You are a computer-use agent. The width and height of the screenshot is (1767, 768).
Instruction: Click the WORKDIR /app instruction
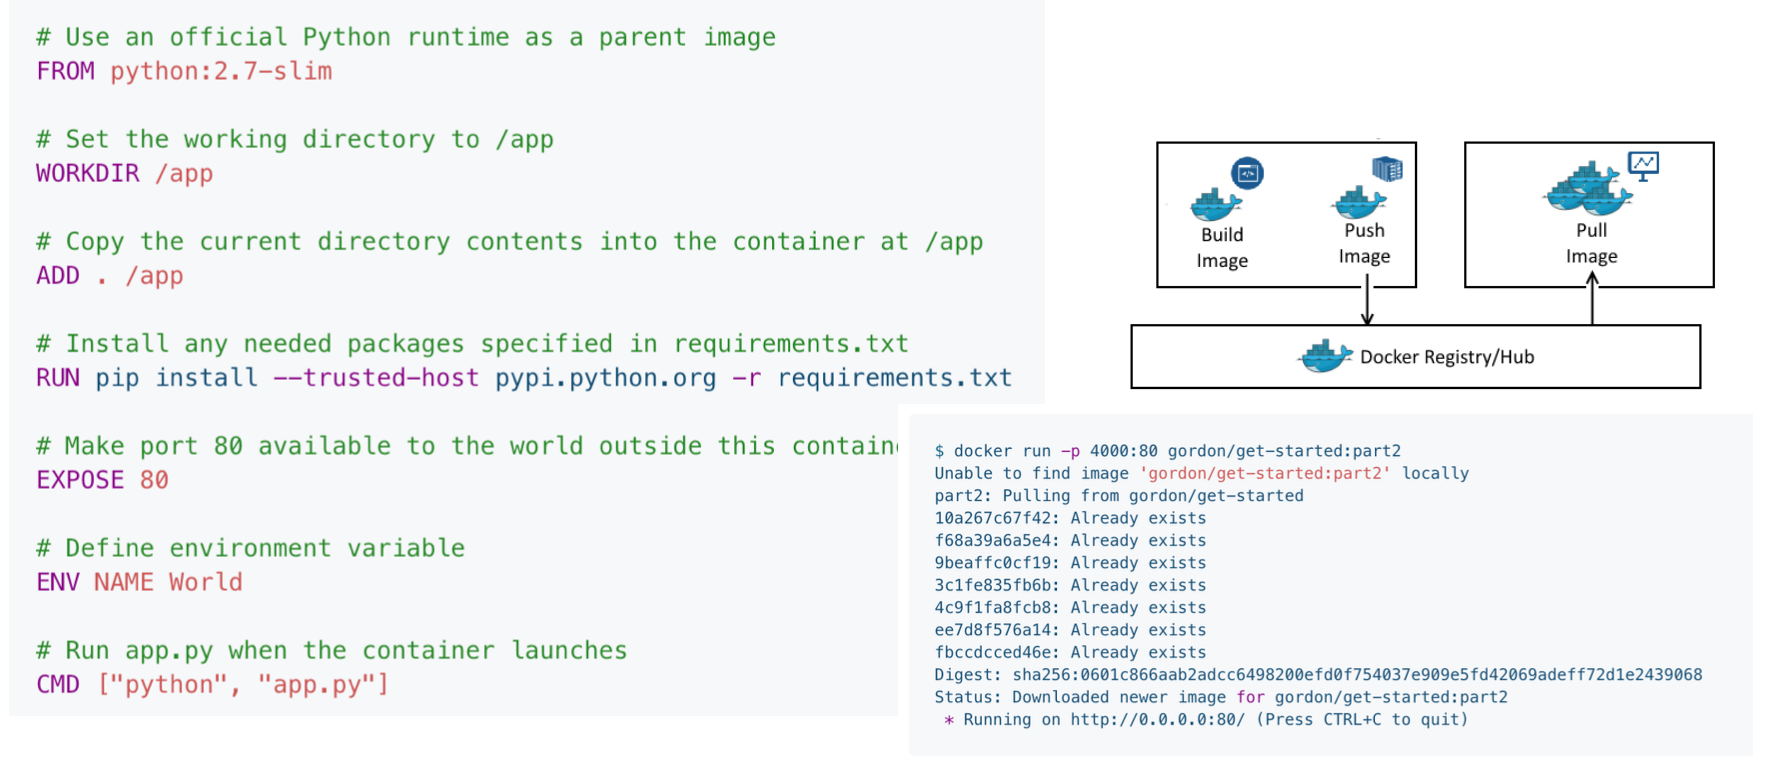tap(125, 174)
